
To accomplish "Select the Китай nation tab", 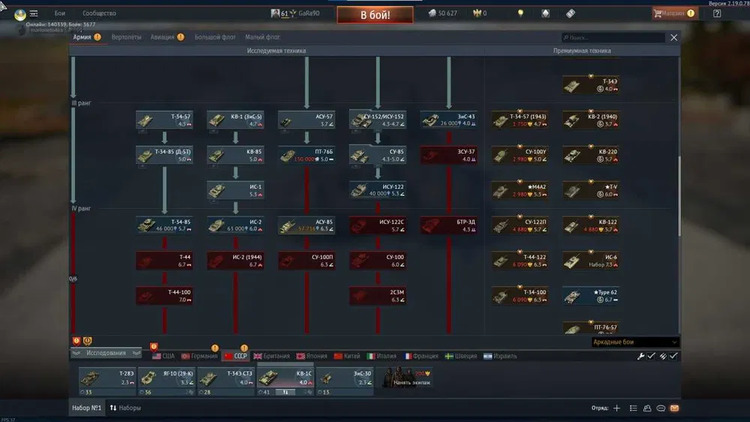I will pyautogui.click(x=347, y=356).
